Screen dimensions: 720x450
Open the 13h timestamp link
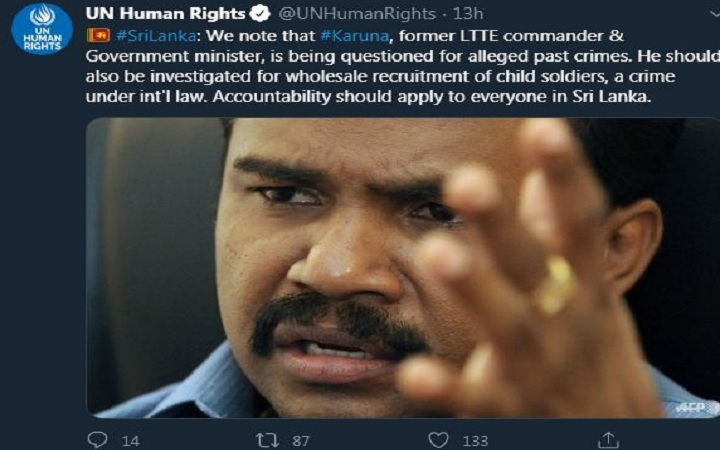[x=468, y=14]
